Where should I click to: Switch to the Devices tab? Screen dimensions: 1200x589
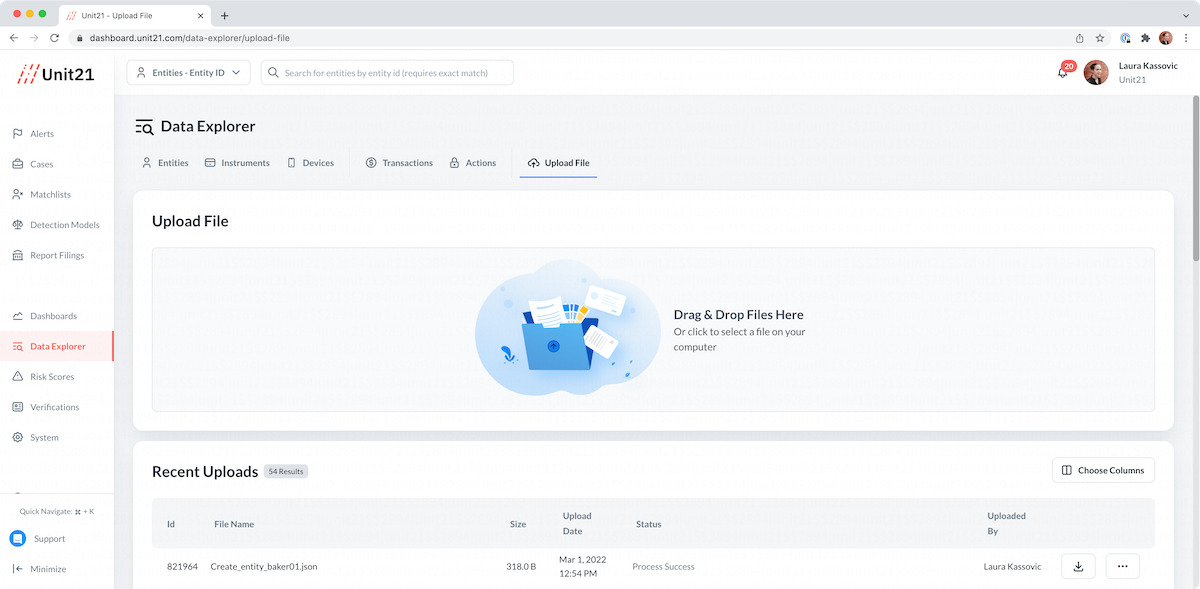[x=310, y=163]
